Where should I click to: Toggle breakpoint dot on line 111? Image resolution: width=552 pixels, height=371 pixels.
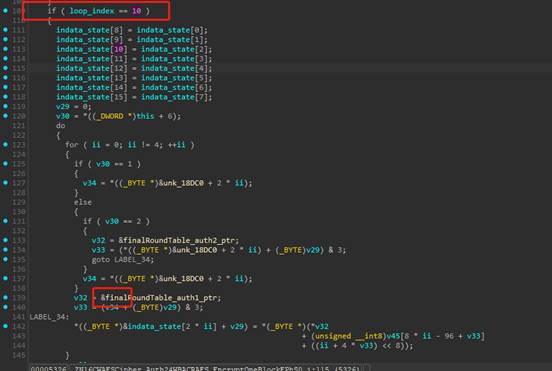coord(6,30)
